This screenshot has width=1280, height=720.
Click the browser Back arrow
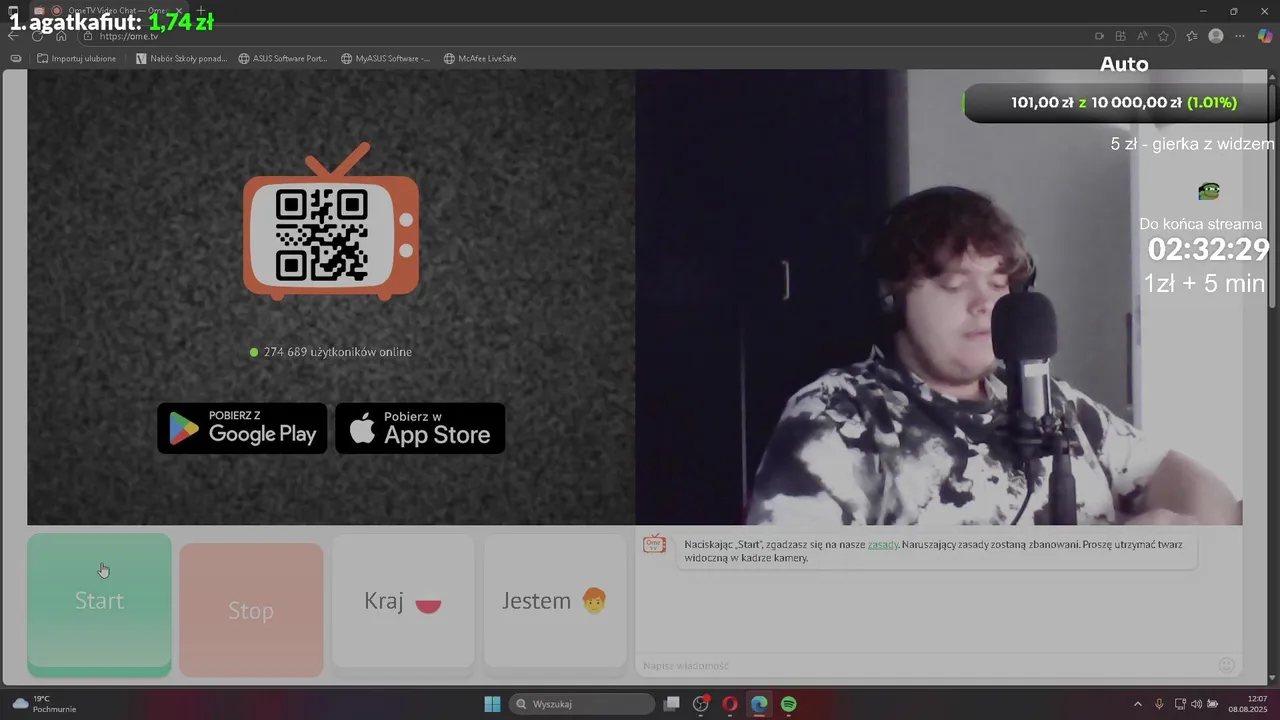(13, 36)
